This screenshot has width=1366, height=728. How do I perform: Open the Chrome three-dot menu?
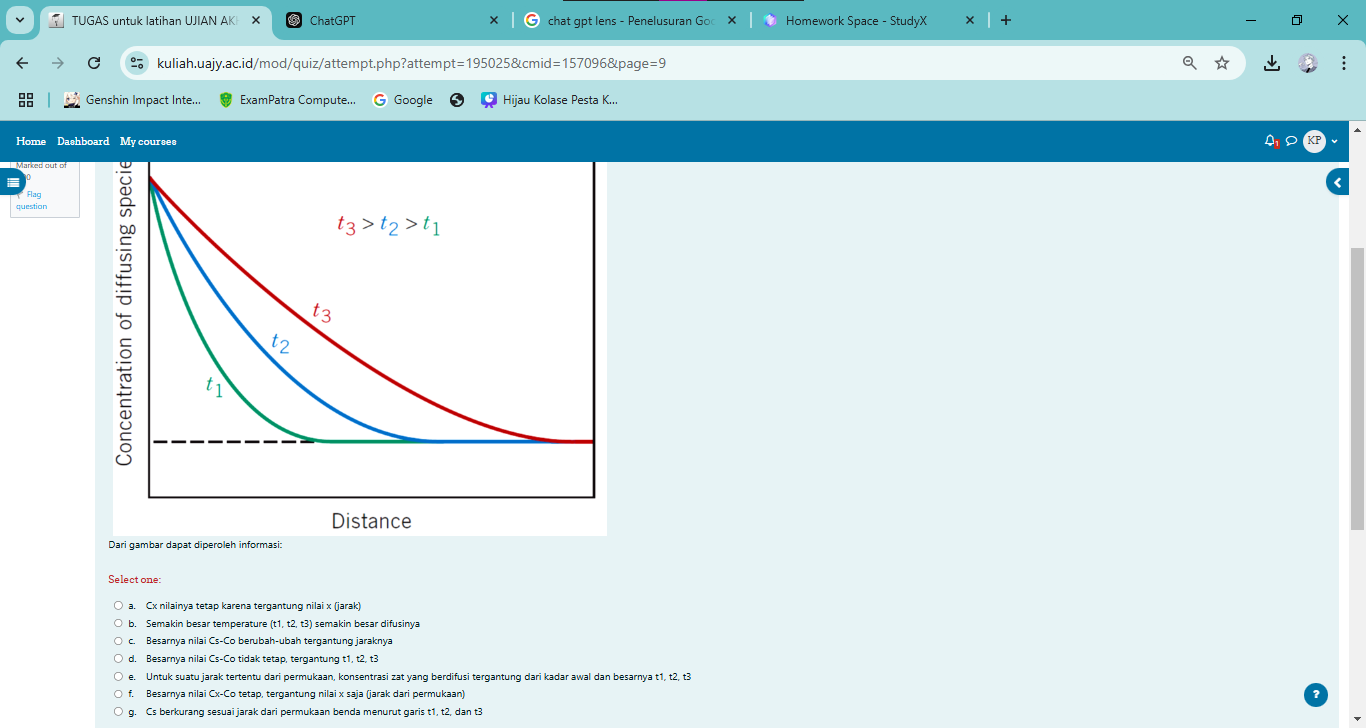[1343, 63]
